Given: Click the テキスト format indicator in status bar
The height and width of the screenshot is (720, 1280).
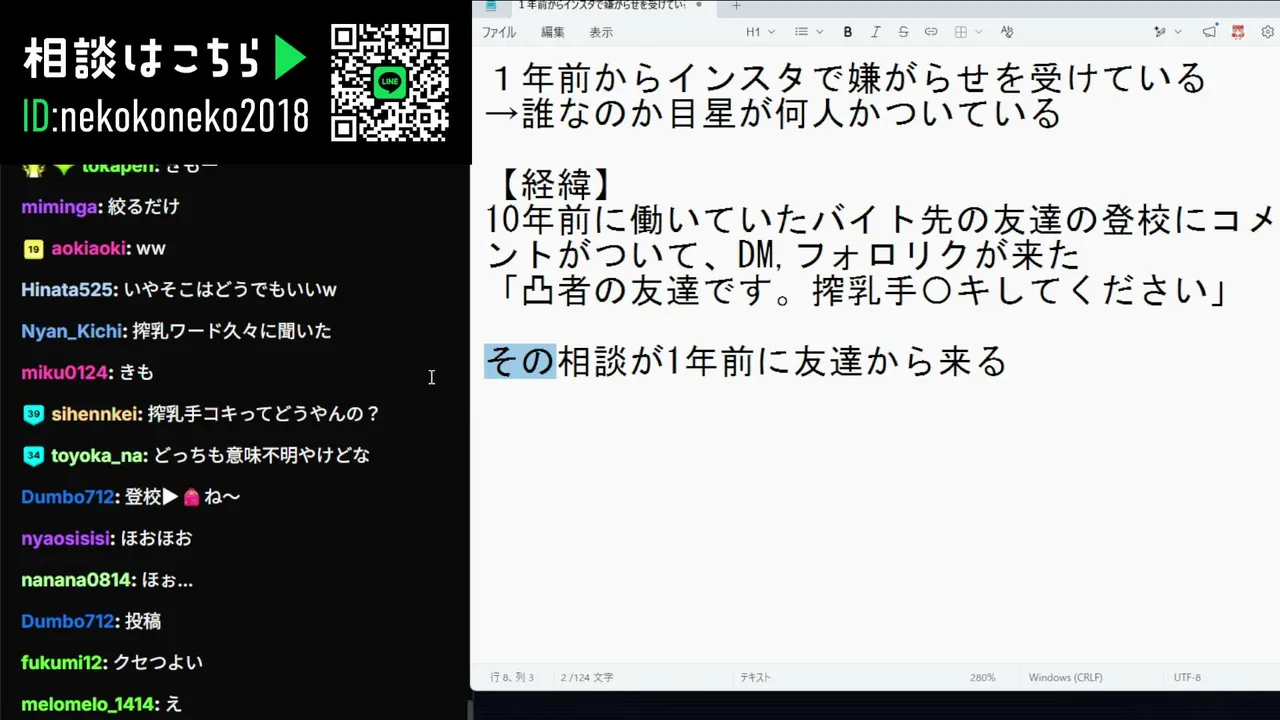Looking at the screenshot, I should point(755,677).
